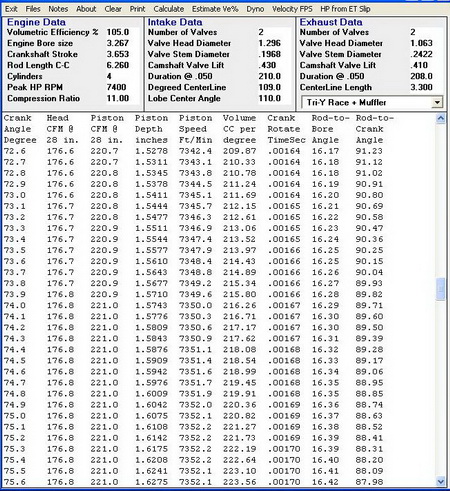This screenshot has height=491, width=450.
Task: Edit Engine Bore size value 3.267
Action: 121,43
